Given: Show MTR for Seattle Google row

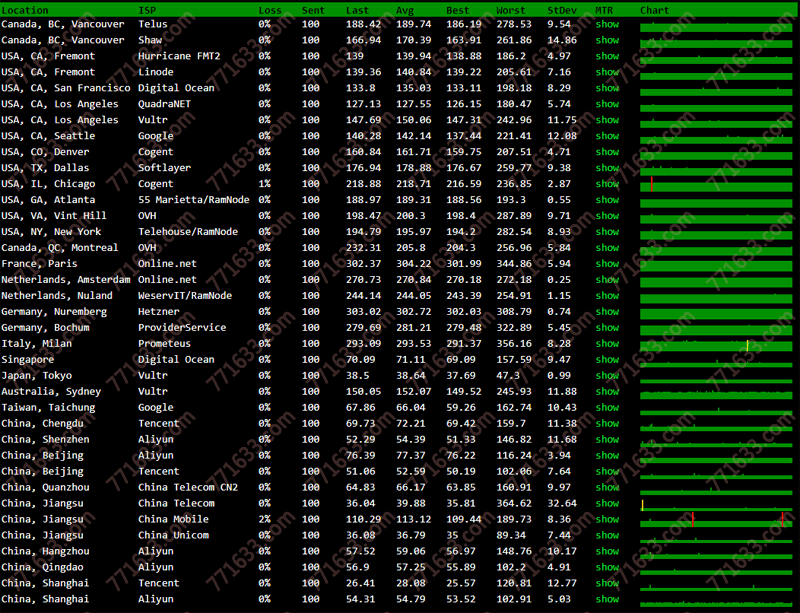Looking at the screenshot, I should pos(607,136).
